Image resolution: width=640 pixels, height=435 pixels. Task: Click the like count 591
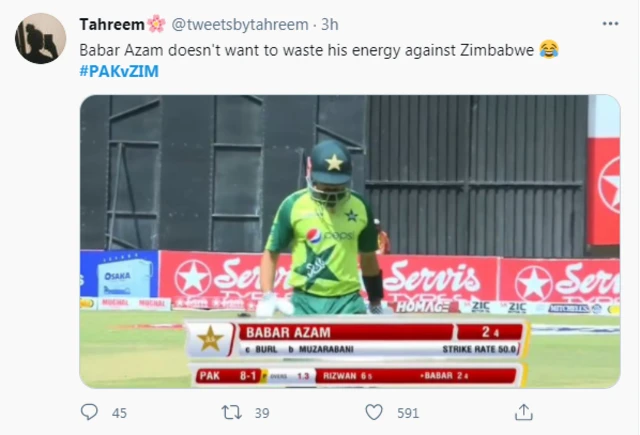[x=408, y=413]
